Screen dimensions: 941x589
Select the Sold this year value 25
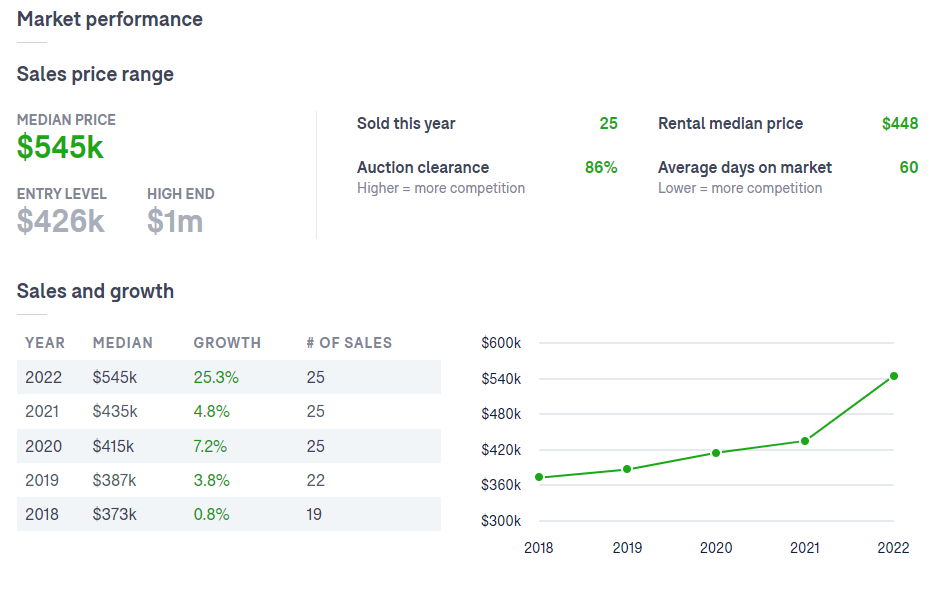click(609, 123)
